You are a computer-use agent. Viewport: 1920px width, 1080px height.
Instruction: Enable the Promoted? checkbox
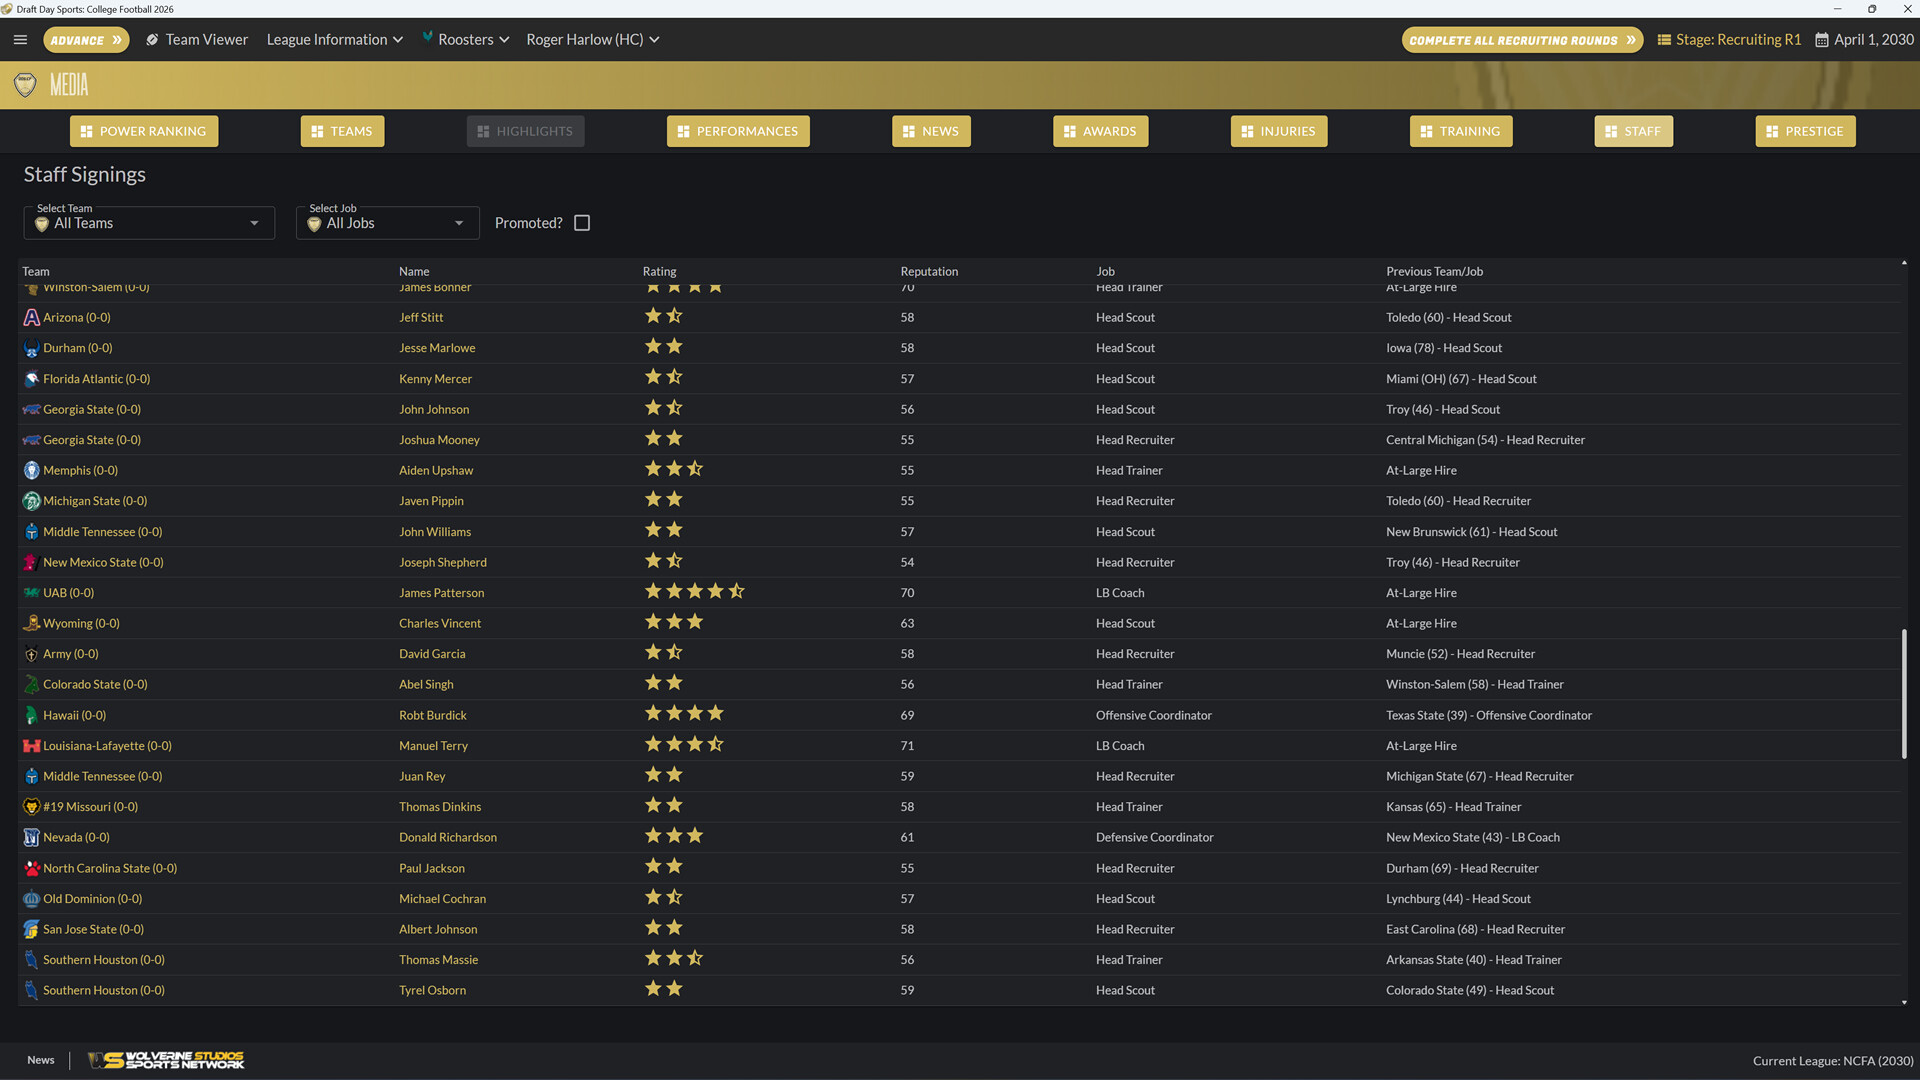pos(582,222)
